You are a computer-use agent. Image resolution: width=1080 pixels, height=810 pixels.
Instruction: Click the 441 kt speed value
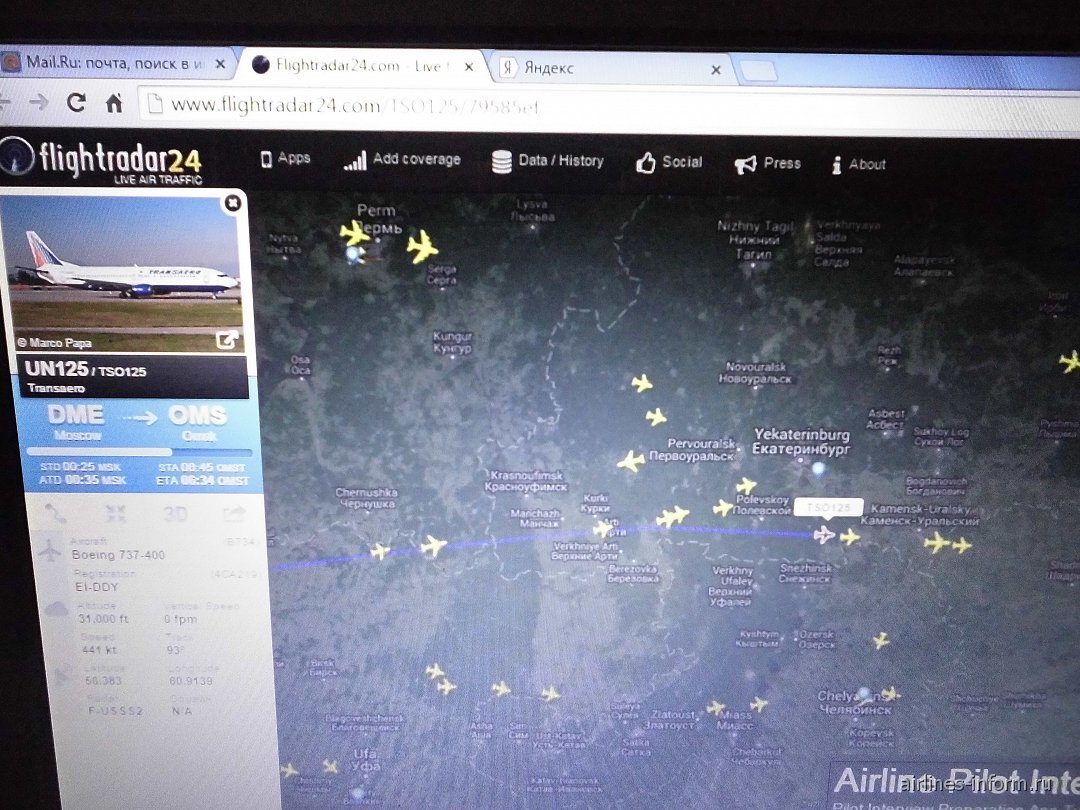point(99,650)
